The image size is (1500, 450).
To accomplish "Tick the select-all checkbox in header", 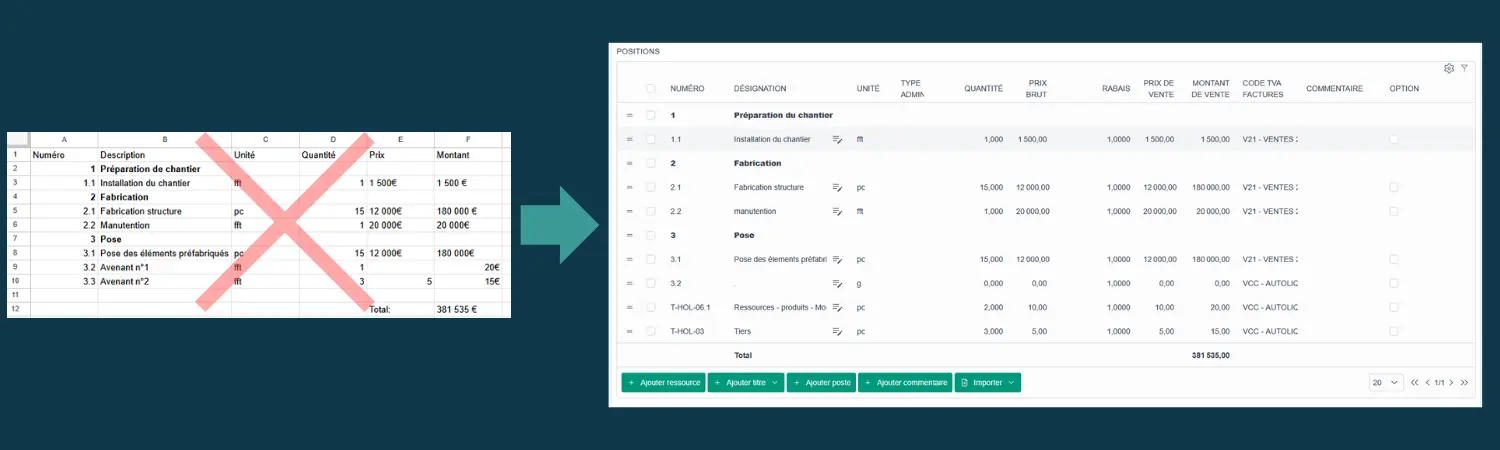I will pyautogui.click(x=651, y=88).
